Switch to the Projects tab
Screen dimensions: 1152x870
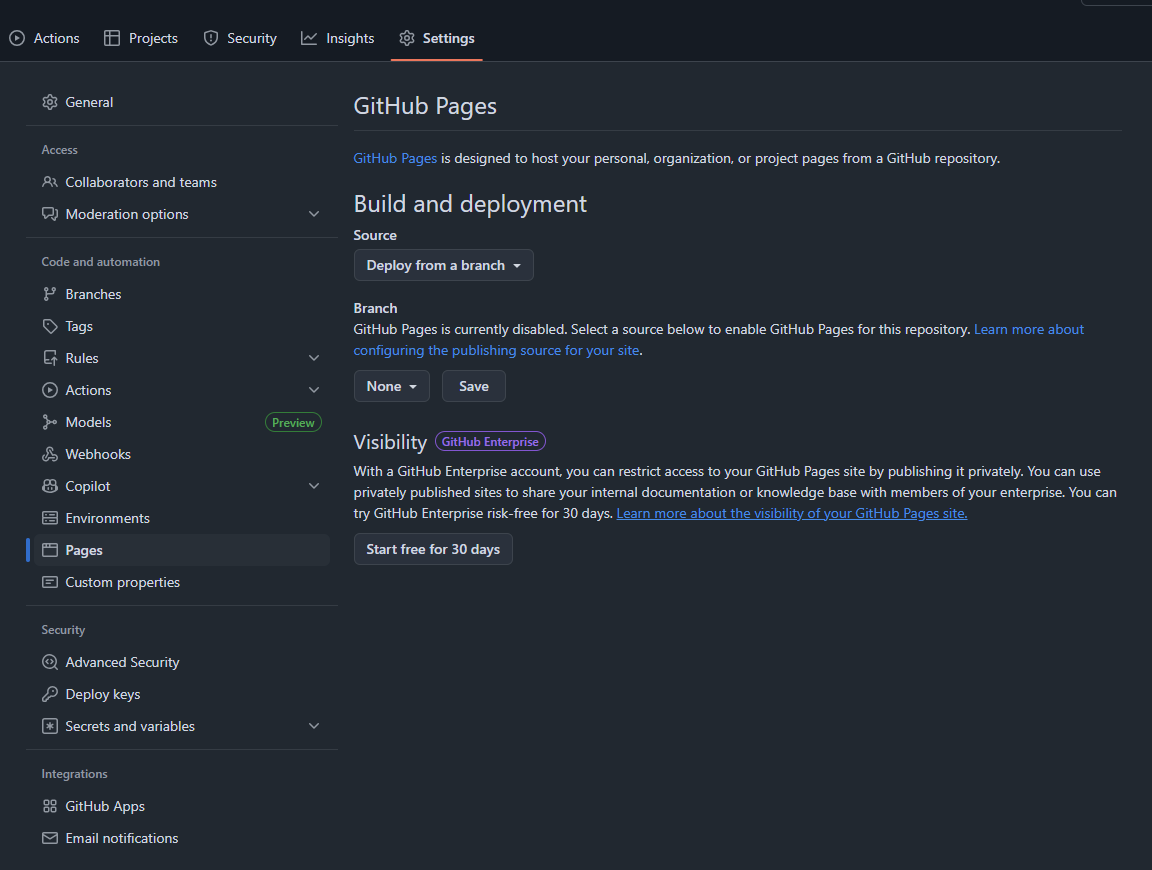click(x=141, y=38)
